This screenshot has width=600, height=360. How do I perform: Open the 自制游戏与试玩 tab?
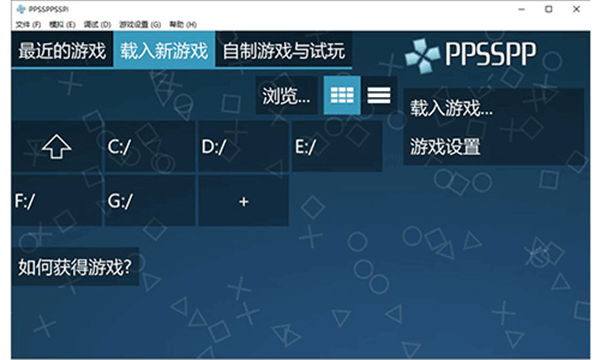click(284, 50)
